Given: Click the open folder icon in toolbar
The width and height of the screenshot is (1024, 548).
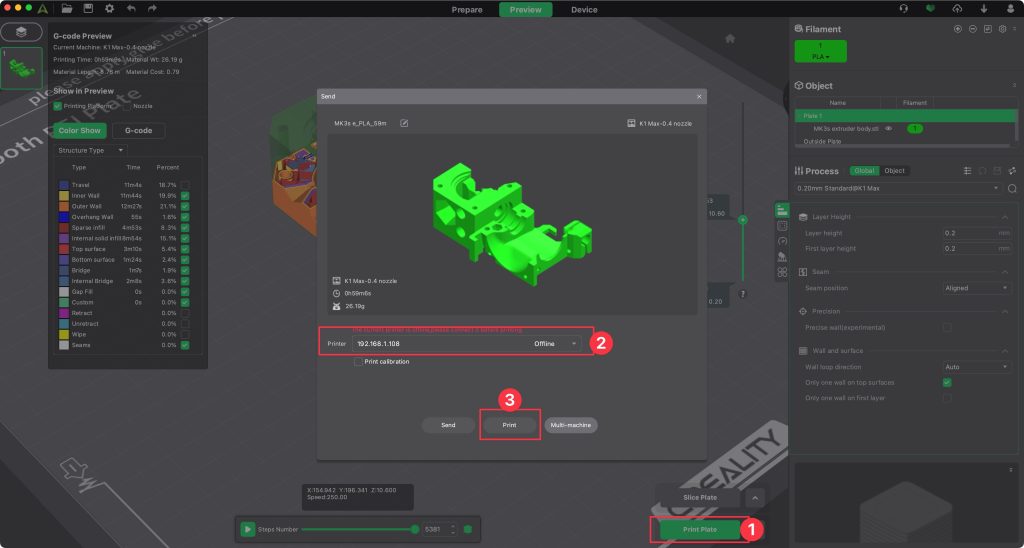Looking at the screenshot, I should (x=67, y=9).
